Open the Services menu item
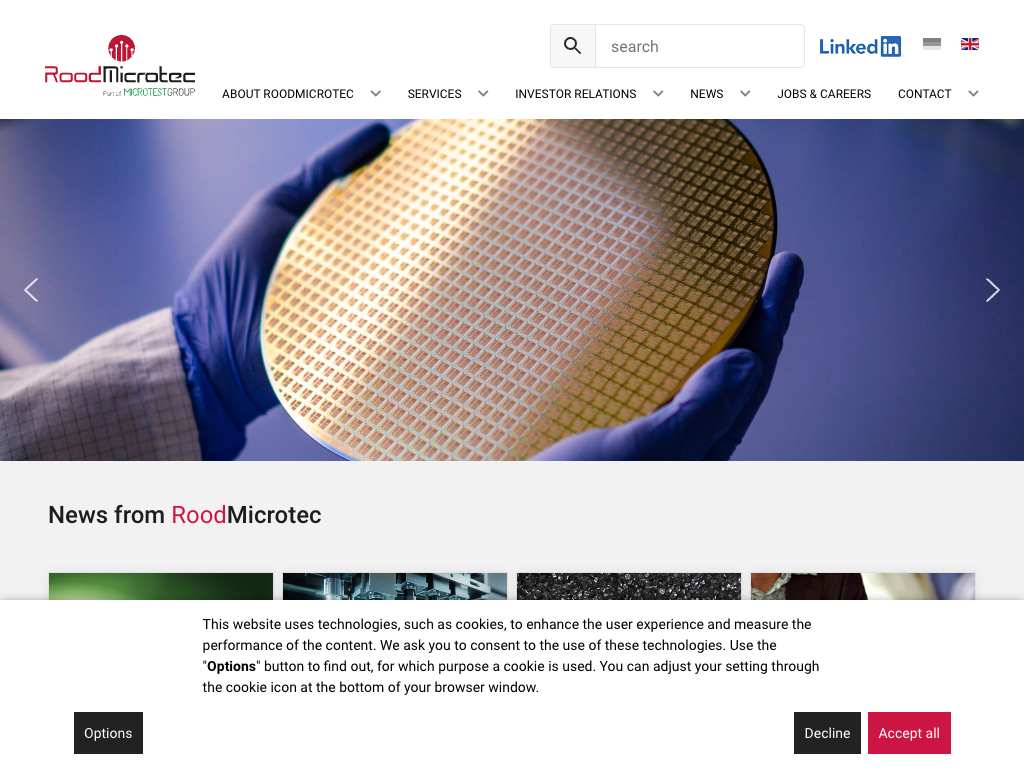The height and width of the screenshot is (768, 1024). pos(434,94)
